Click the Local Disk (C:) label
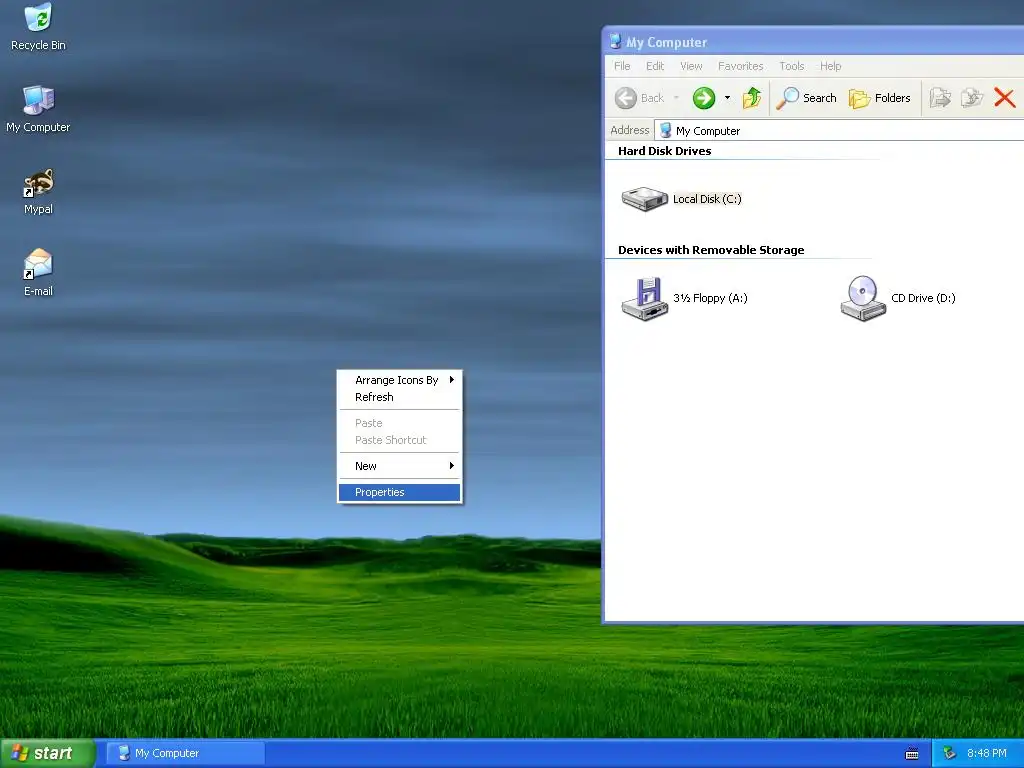 (707, 199)
